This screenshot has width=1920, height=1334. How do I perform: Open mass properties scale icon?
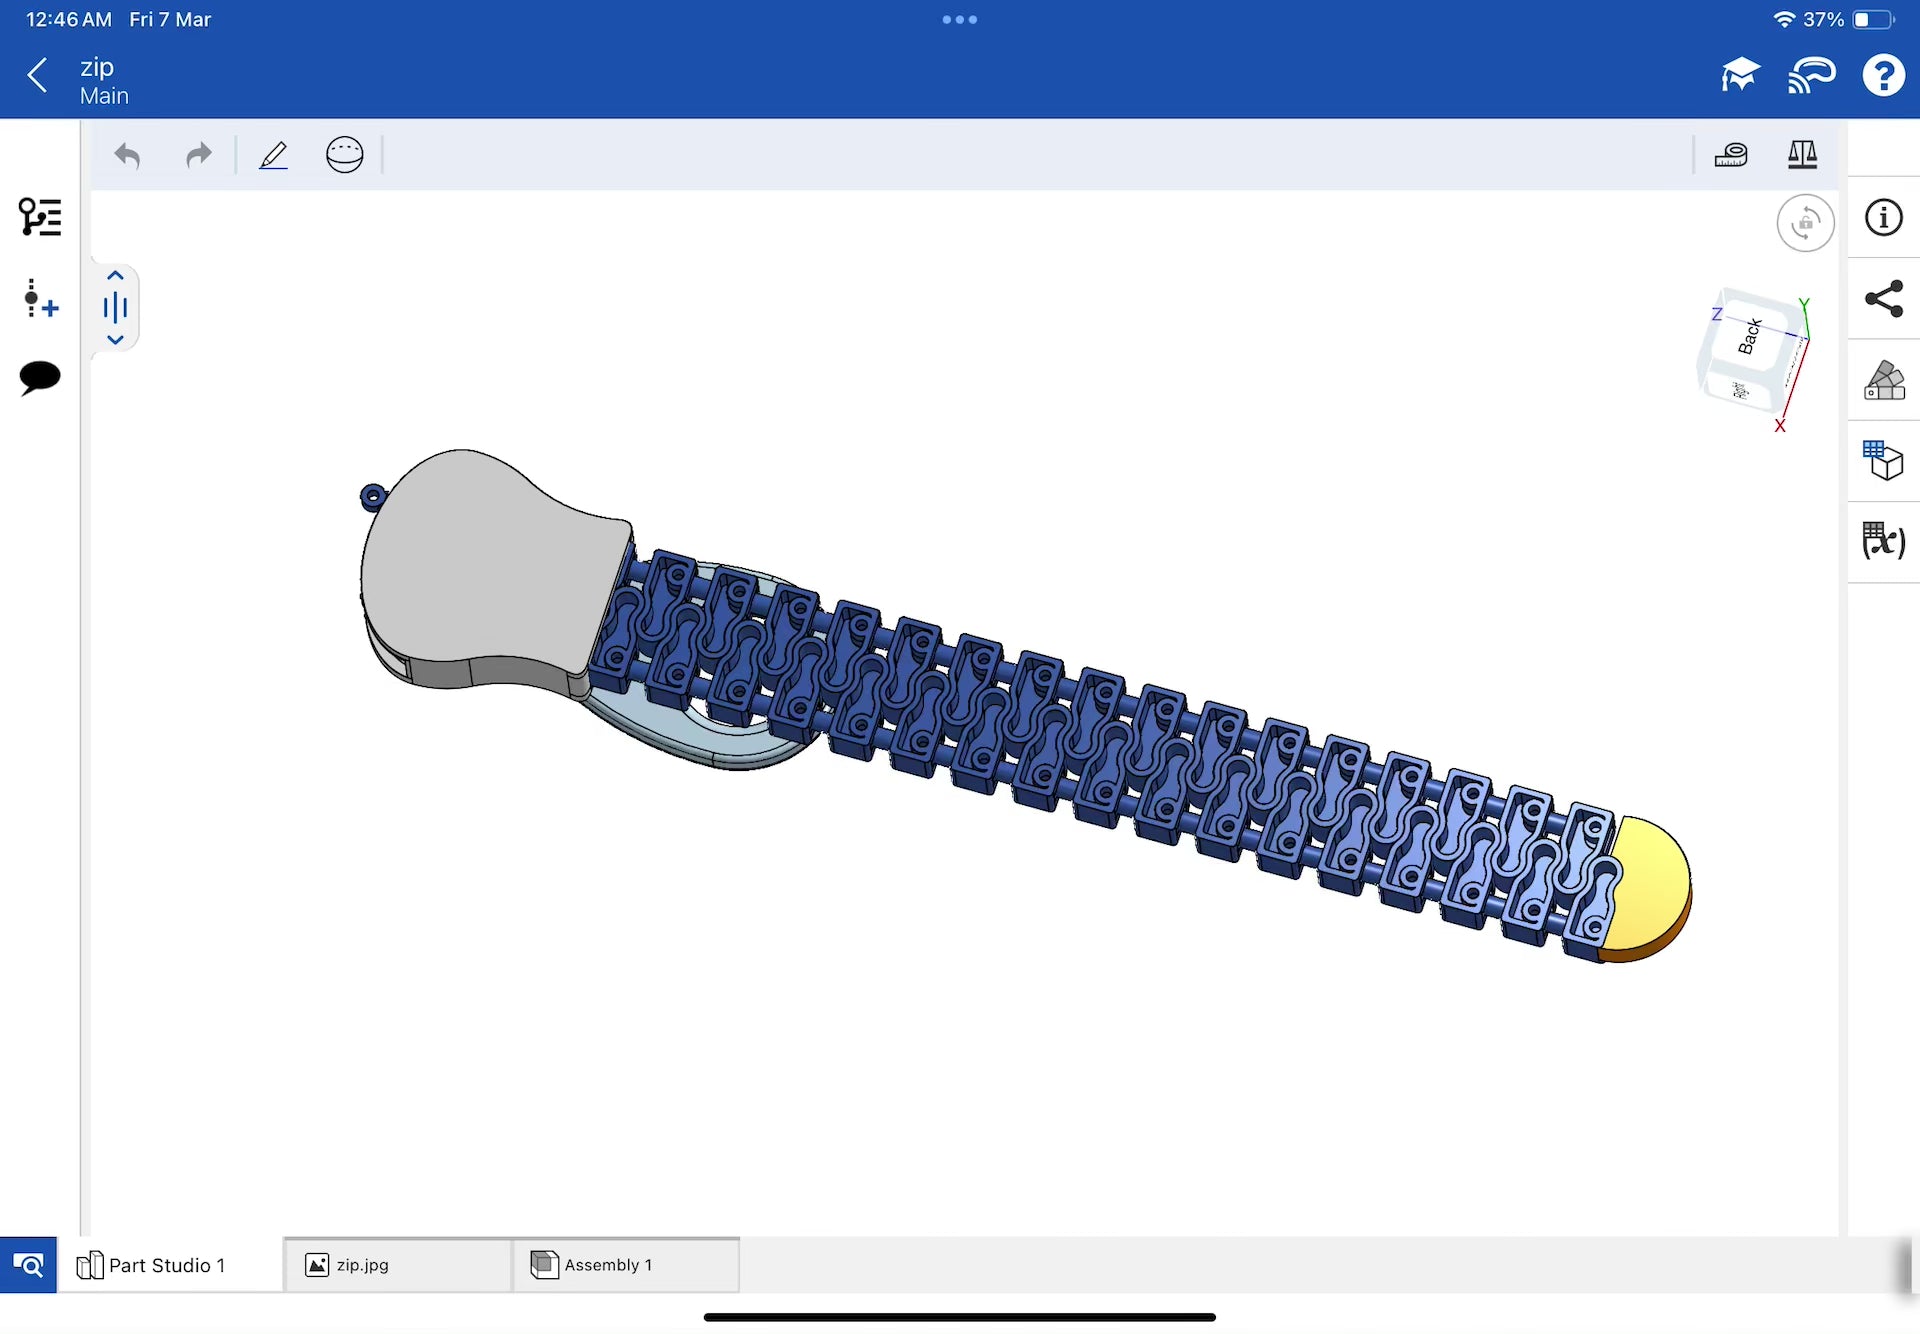tap(1802, 155)
